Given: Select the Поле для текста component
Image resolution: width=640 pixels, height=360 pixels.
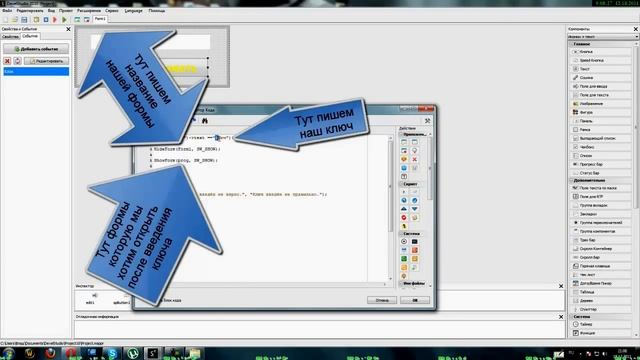Looking at the screenshot, I should [x=600, y=95].
